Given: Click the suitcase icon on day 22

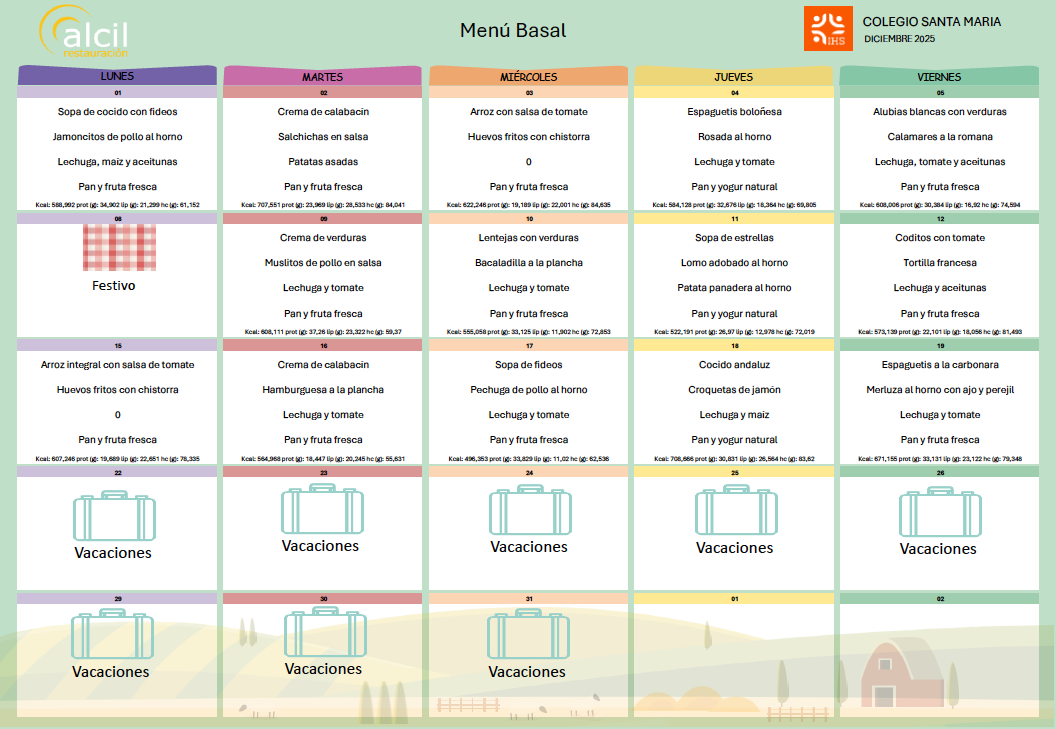Looking at the screenshot, I should (x=114, y=516).
